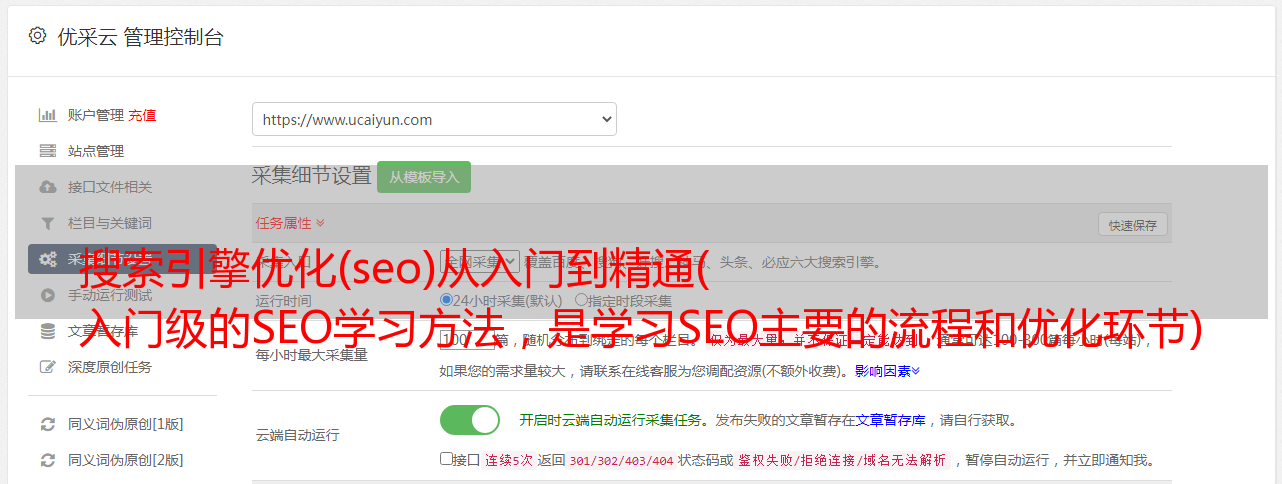Click the refresh icon beside 同义词伪原创[2版]
This screenshot has height=484, width=1282.
click(47, 460)
